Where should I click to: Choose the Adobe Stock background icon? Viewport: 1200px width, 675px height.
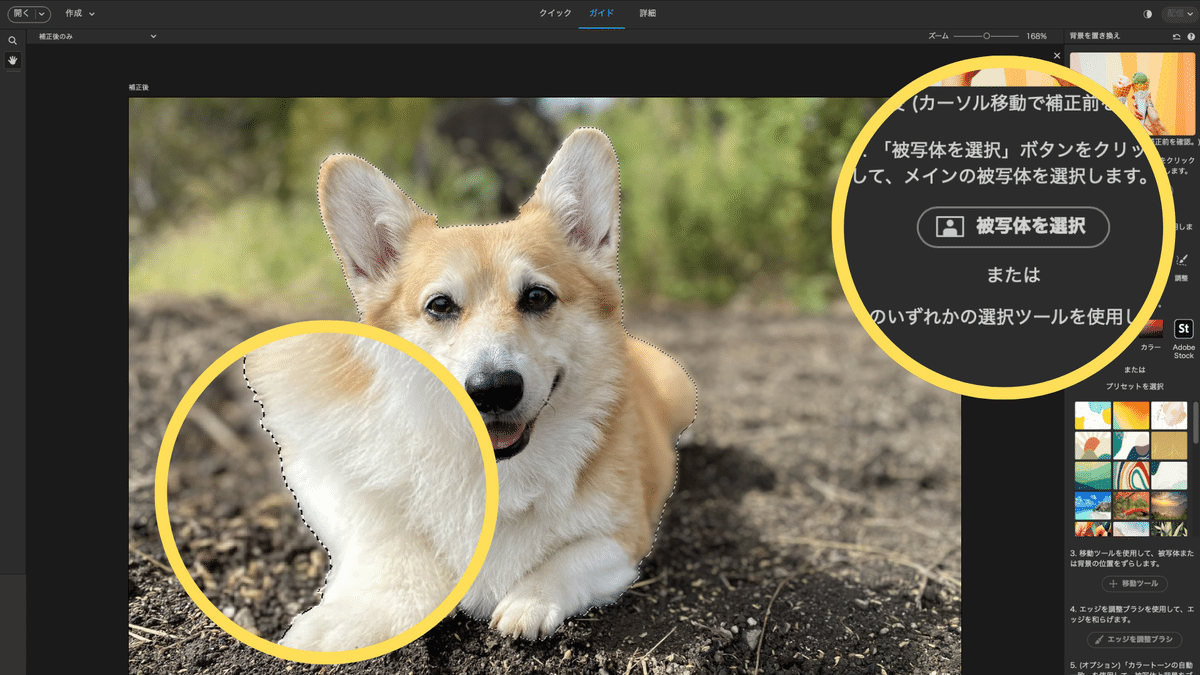[1184, 329]
